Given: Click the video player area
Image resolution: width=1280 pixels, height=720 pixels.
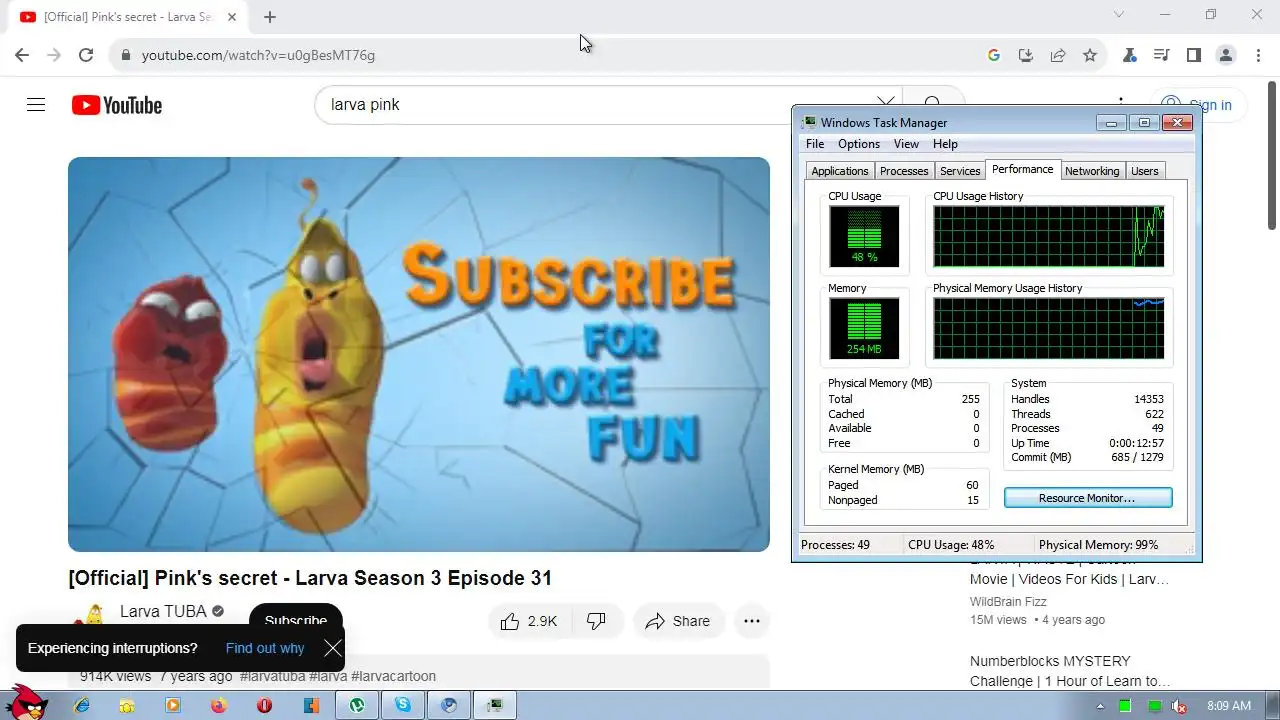Looking at the screenshot, I should pos(419,354).
